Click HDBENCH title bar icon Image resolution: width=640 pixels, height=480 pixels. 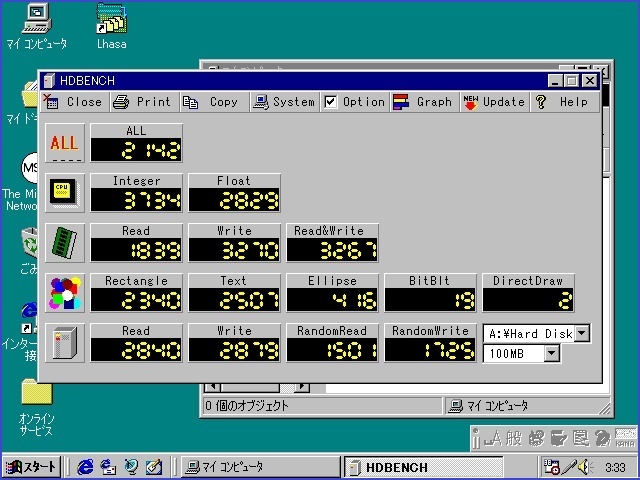[x=49, y=81]
